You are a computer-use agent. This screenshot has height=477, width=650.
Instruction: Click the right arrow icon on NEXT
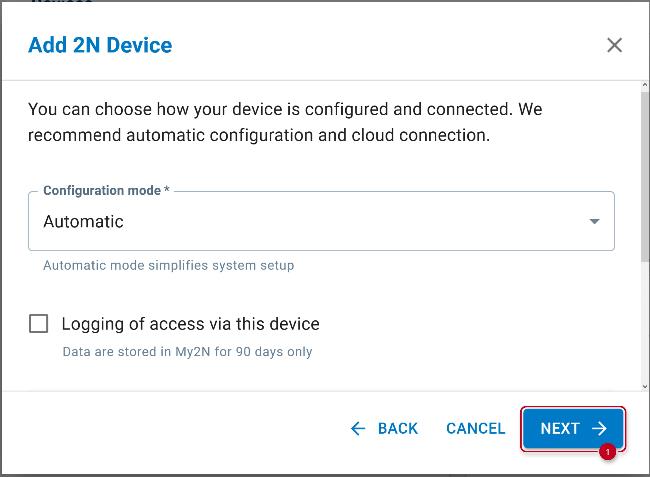tap(599, 428)
